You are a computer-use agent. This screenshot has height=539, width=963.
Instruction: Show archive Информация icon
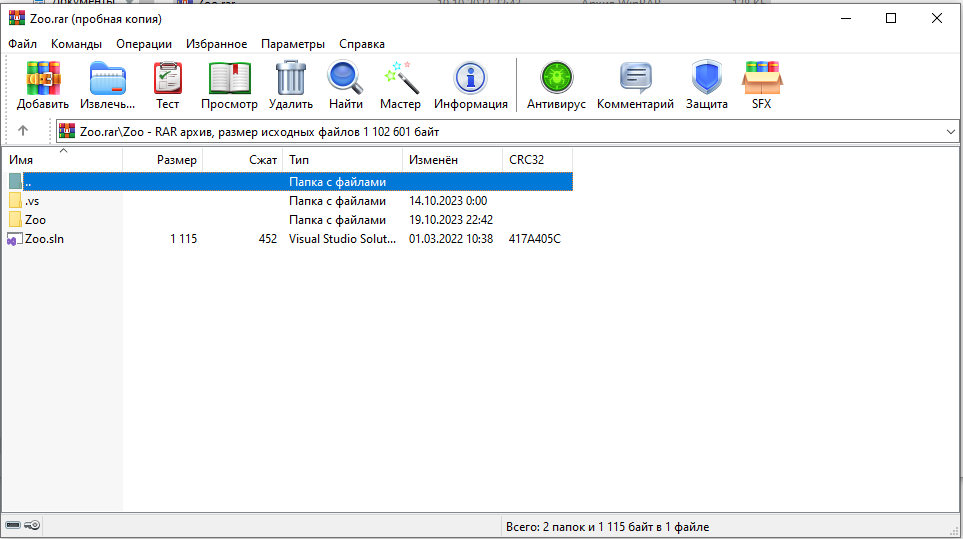tap(470, 78)
